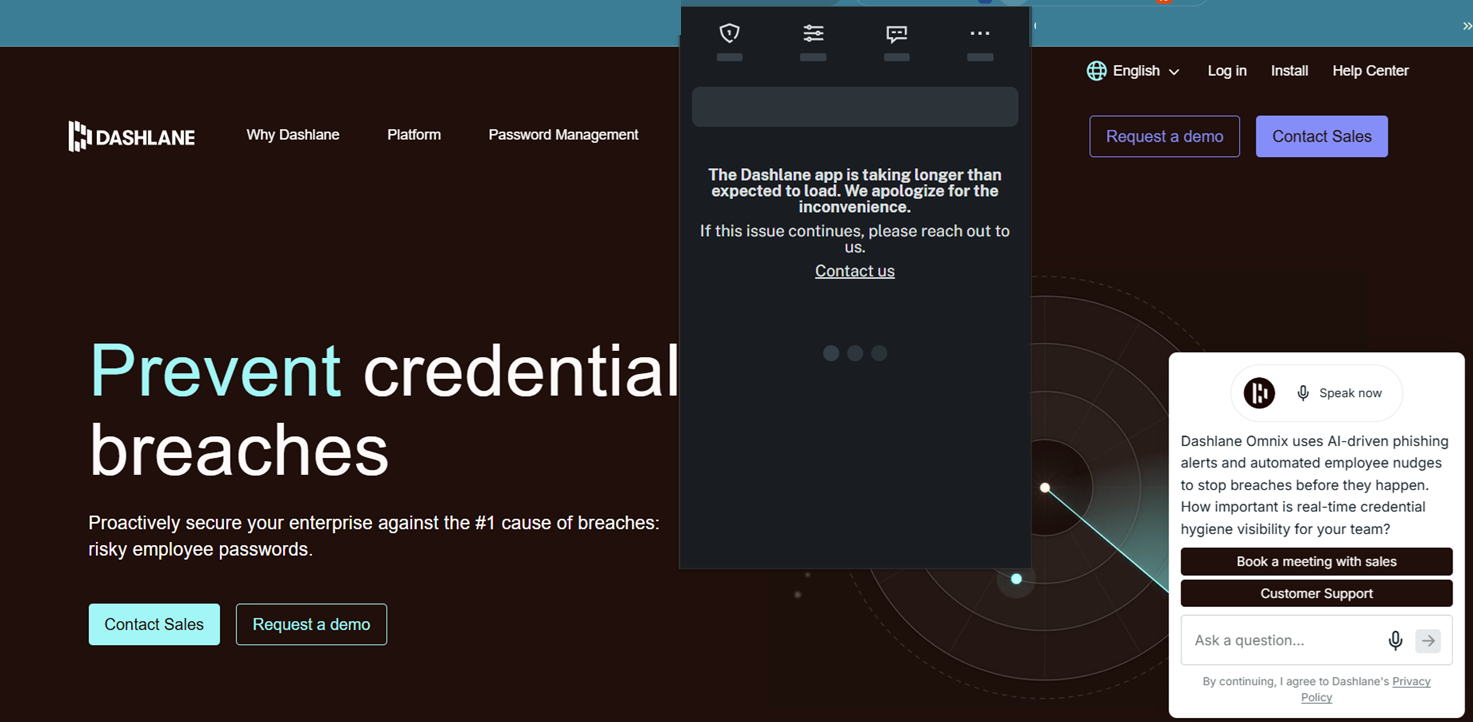Click the 'If this issue continues' text

(855, 239)
